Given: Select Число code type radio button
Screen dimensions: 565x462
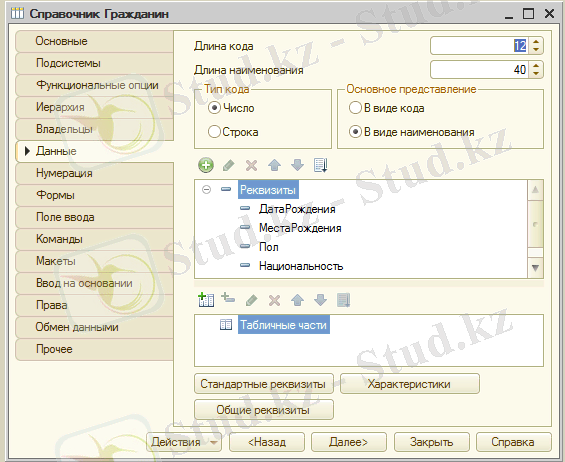Looking at the screenshot, I should point(214,108).
